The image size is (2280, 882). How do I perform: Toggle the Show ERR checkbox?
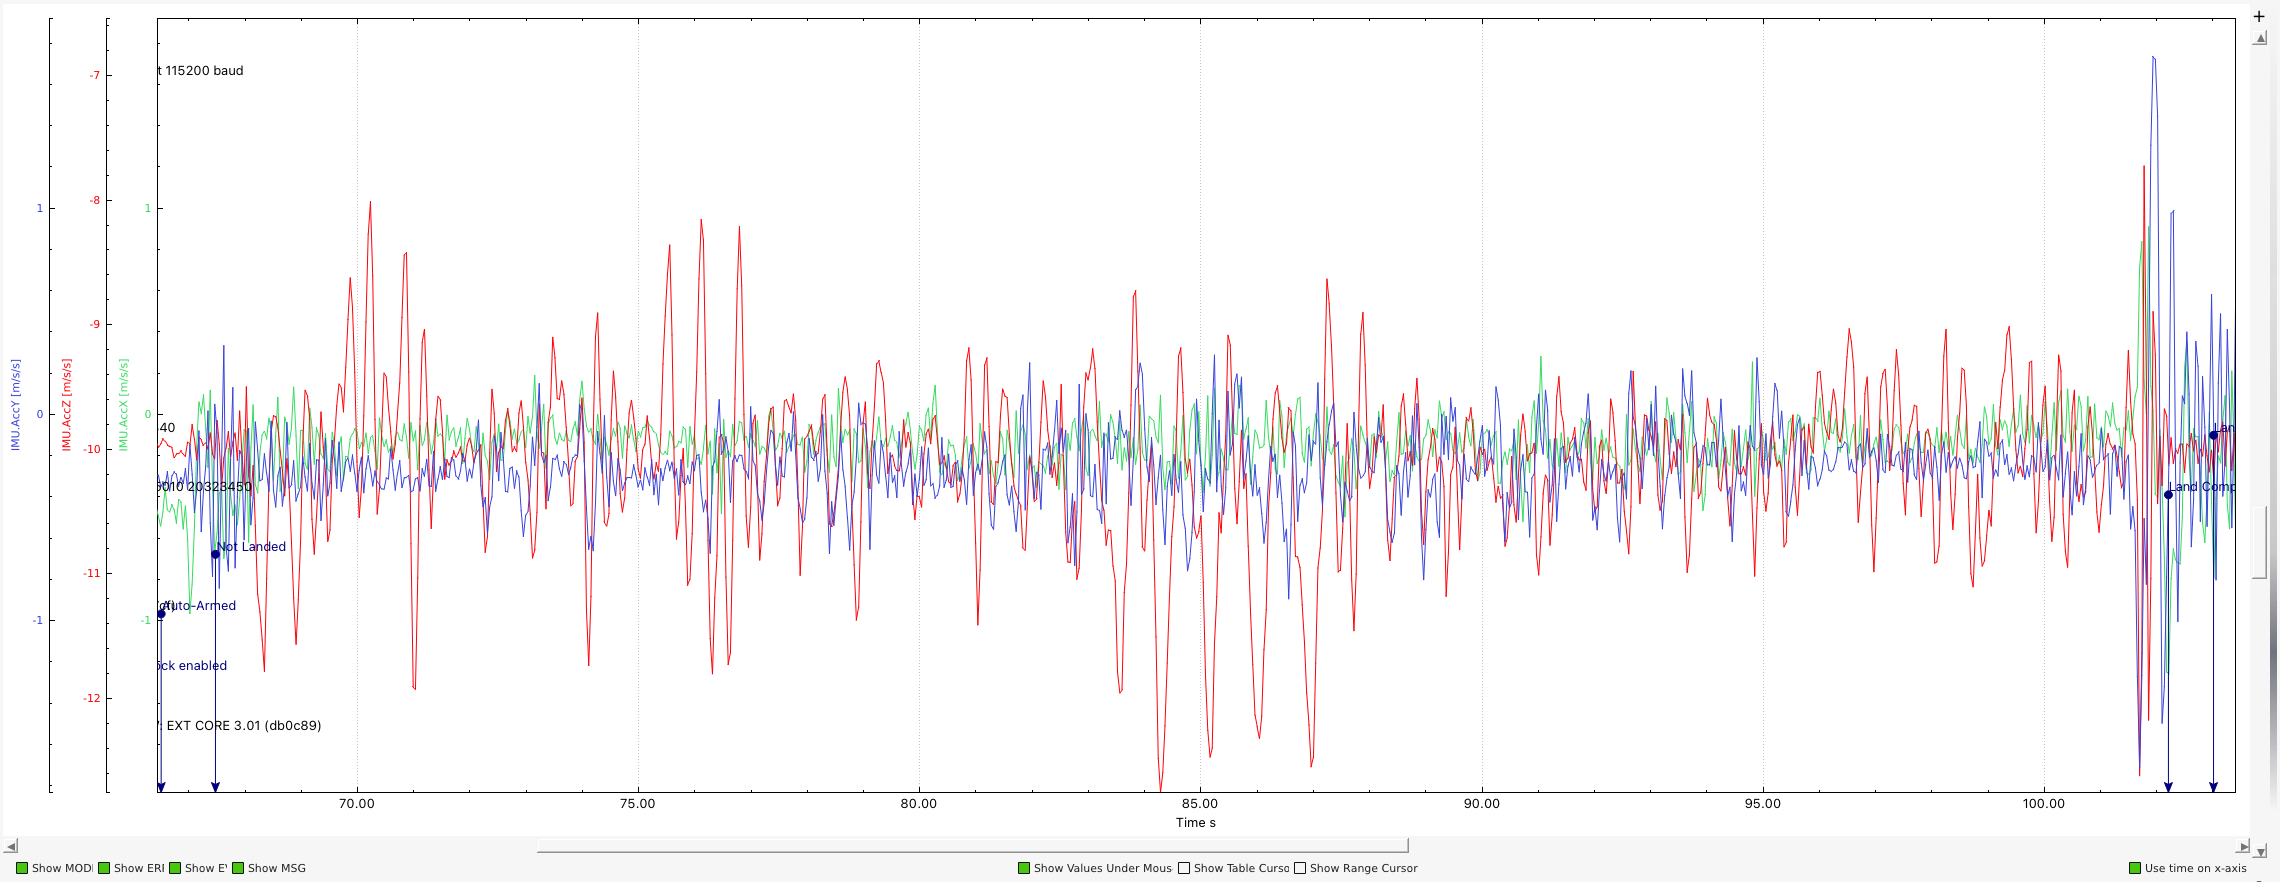(x=104, y=868)
